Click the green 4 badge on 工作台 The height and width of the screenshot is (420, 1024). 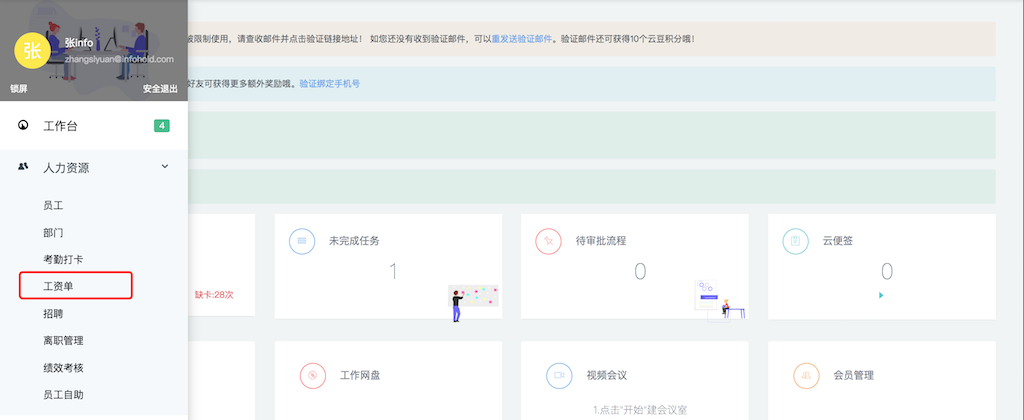click(x=161, y=125)
